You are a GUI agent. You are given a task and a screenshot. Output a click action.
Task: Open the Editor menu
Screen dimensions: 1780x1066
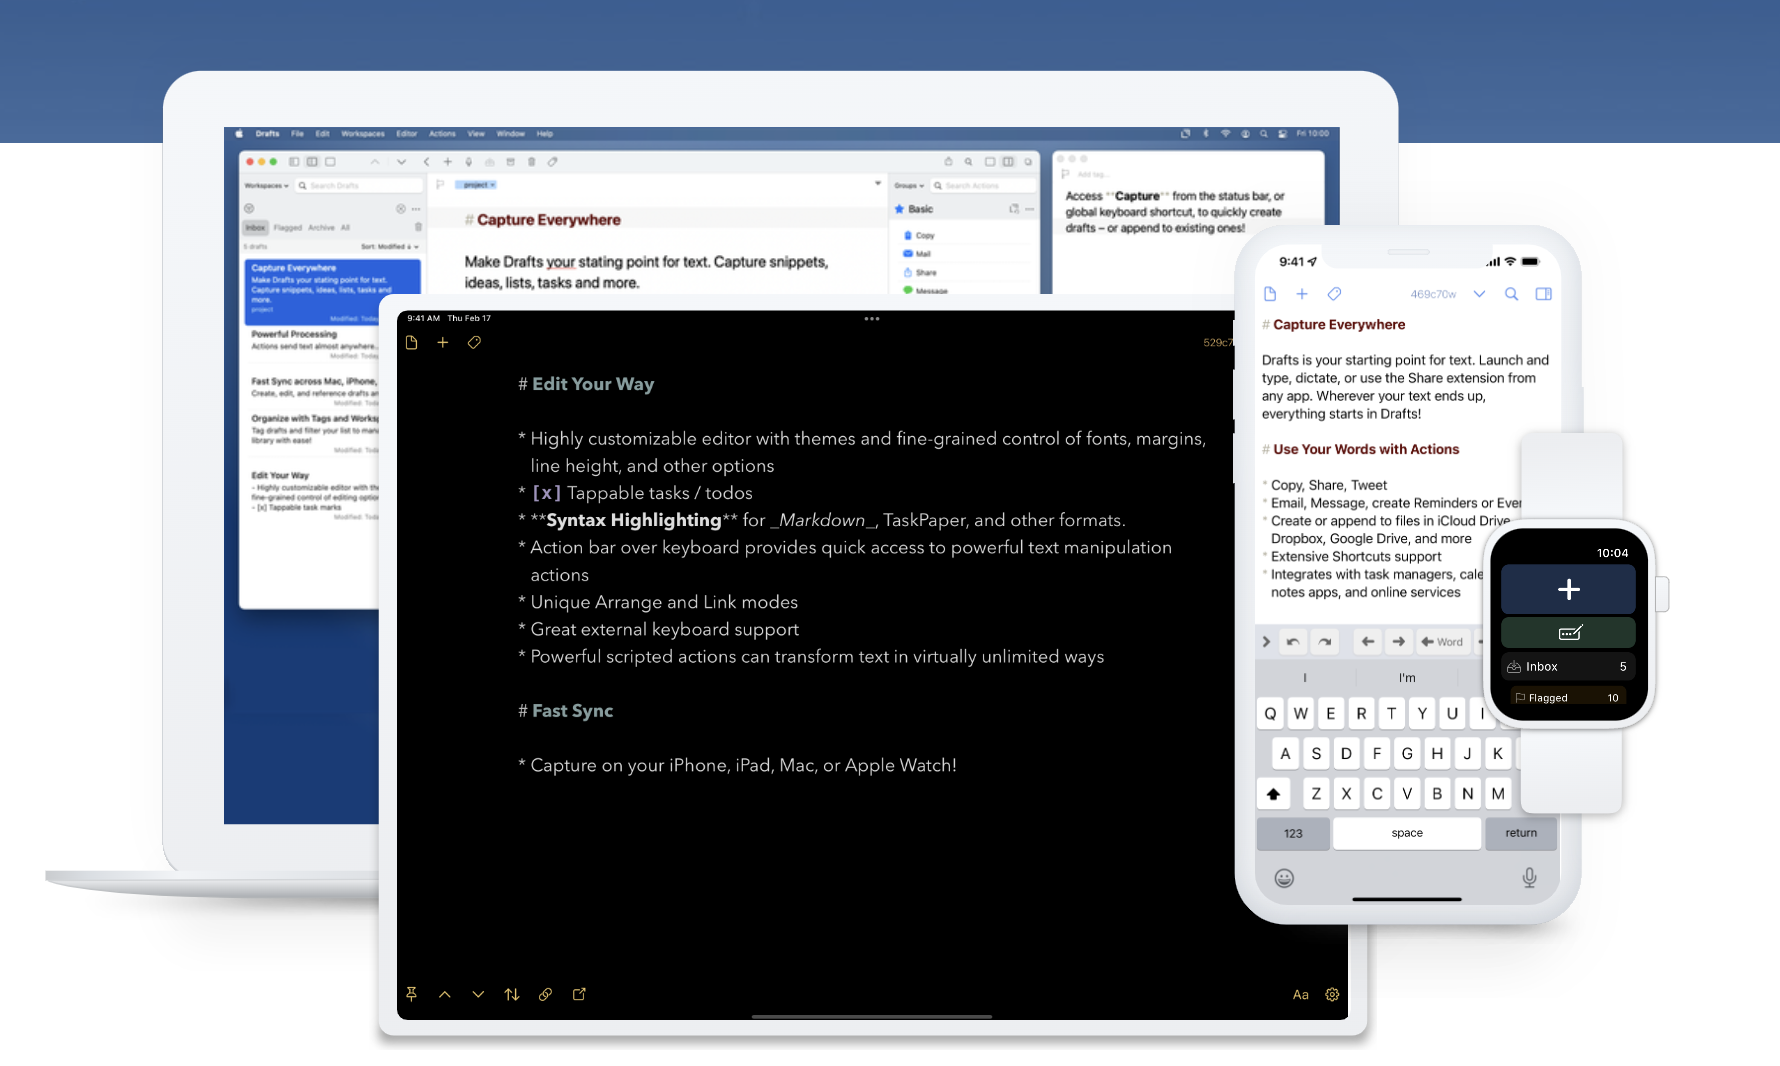[x=407, y=133]
